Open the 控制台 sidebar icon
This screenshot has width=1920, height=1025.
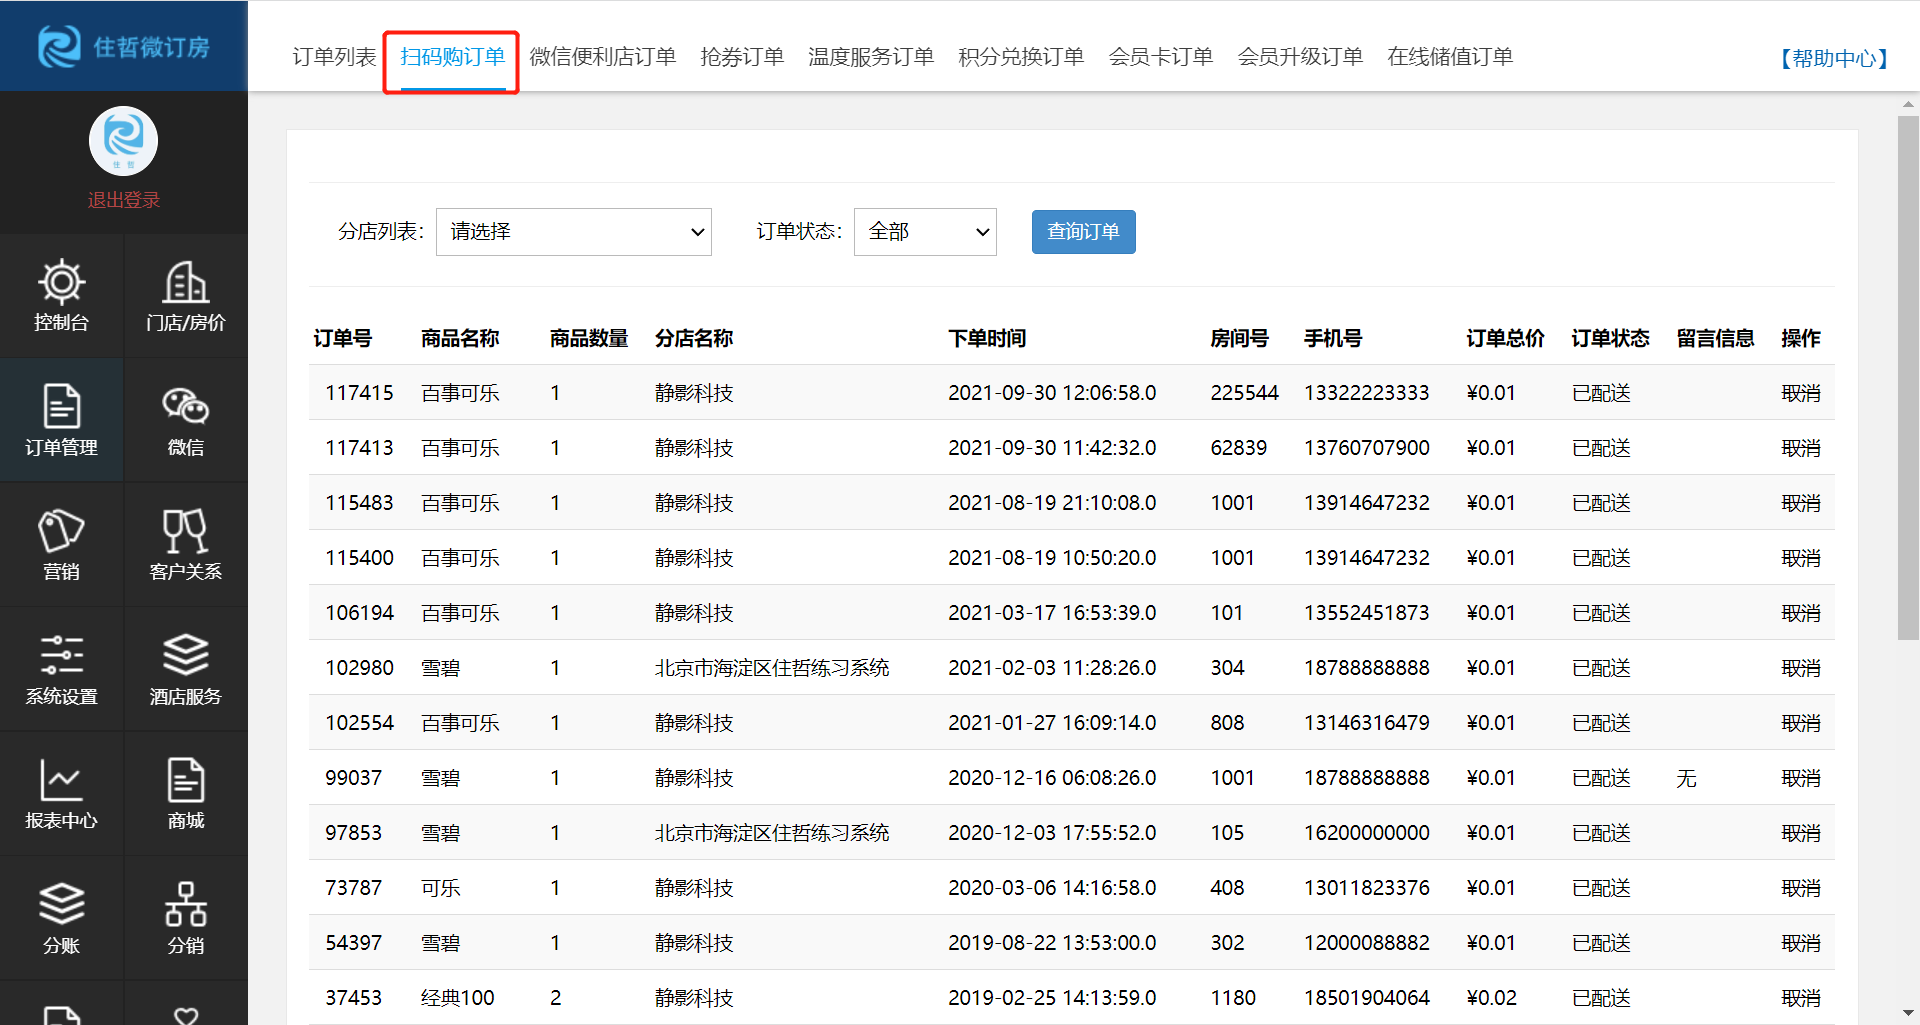(x=61, y=296)
